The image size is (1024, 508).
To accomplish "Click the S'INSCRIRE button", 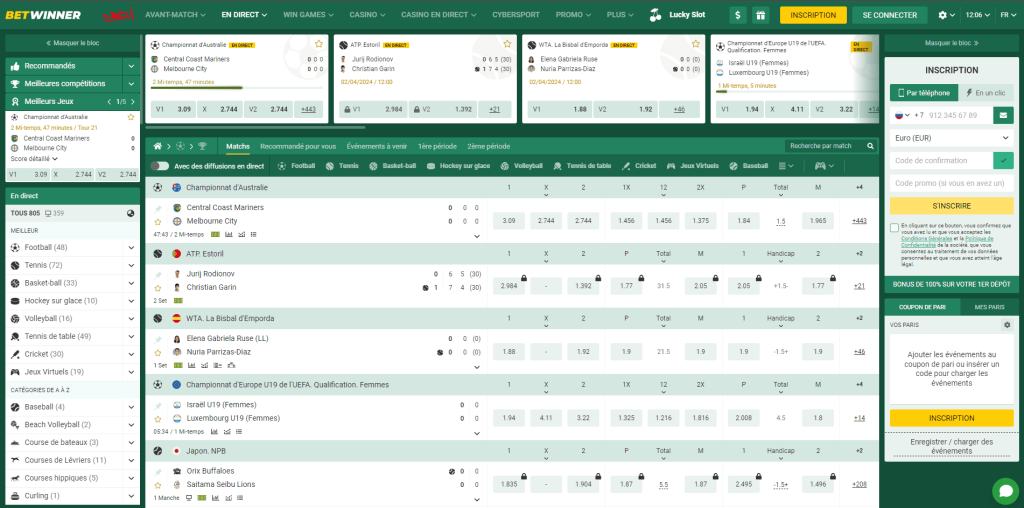I will (952, 206).
